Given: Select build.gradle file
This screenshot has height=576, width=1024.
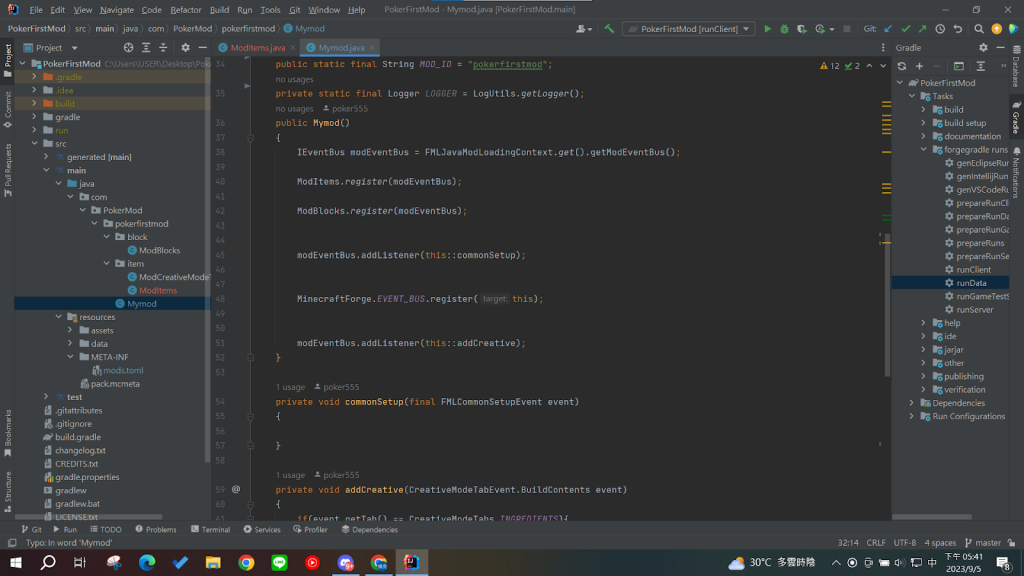Looking at the screenshot, I should 78,437.
